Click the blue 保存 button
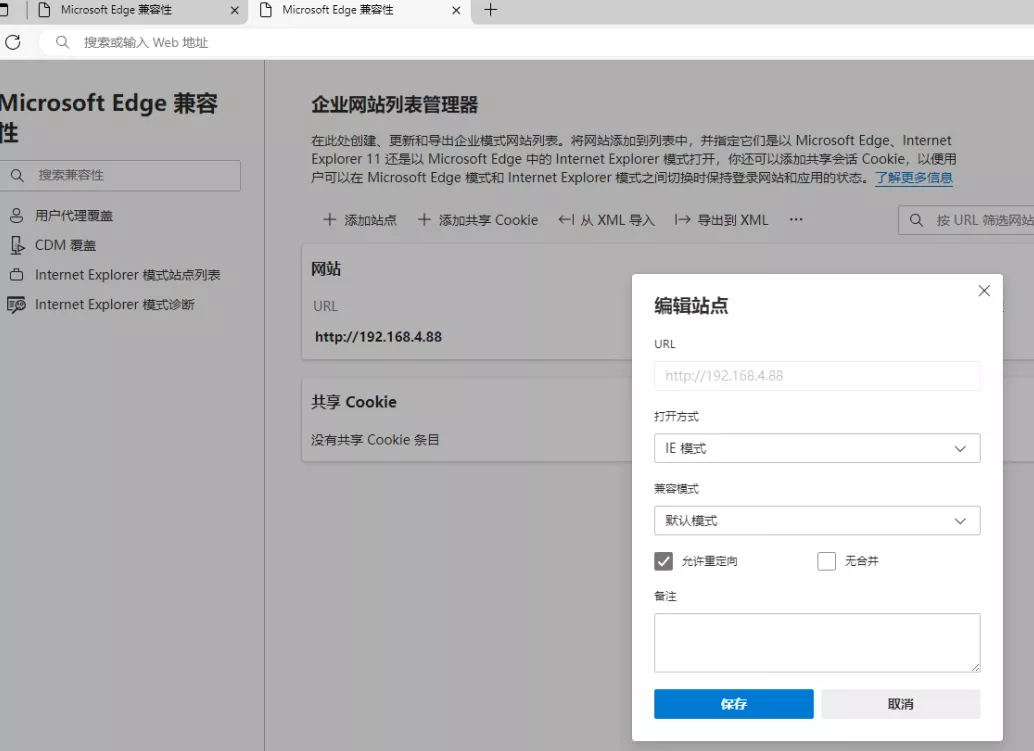This screenshot has width=1034, height=751. point(733,704)
